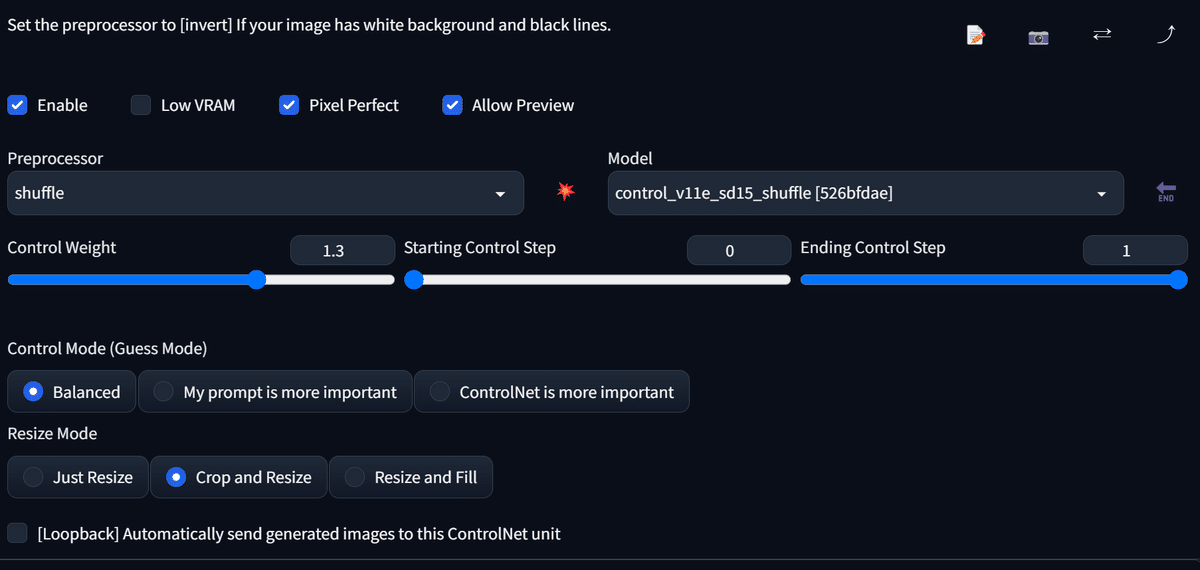The image size is (1200, 570).
Task: Click the purple END refresh models icon
Action: 1165,192
